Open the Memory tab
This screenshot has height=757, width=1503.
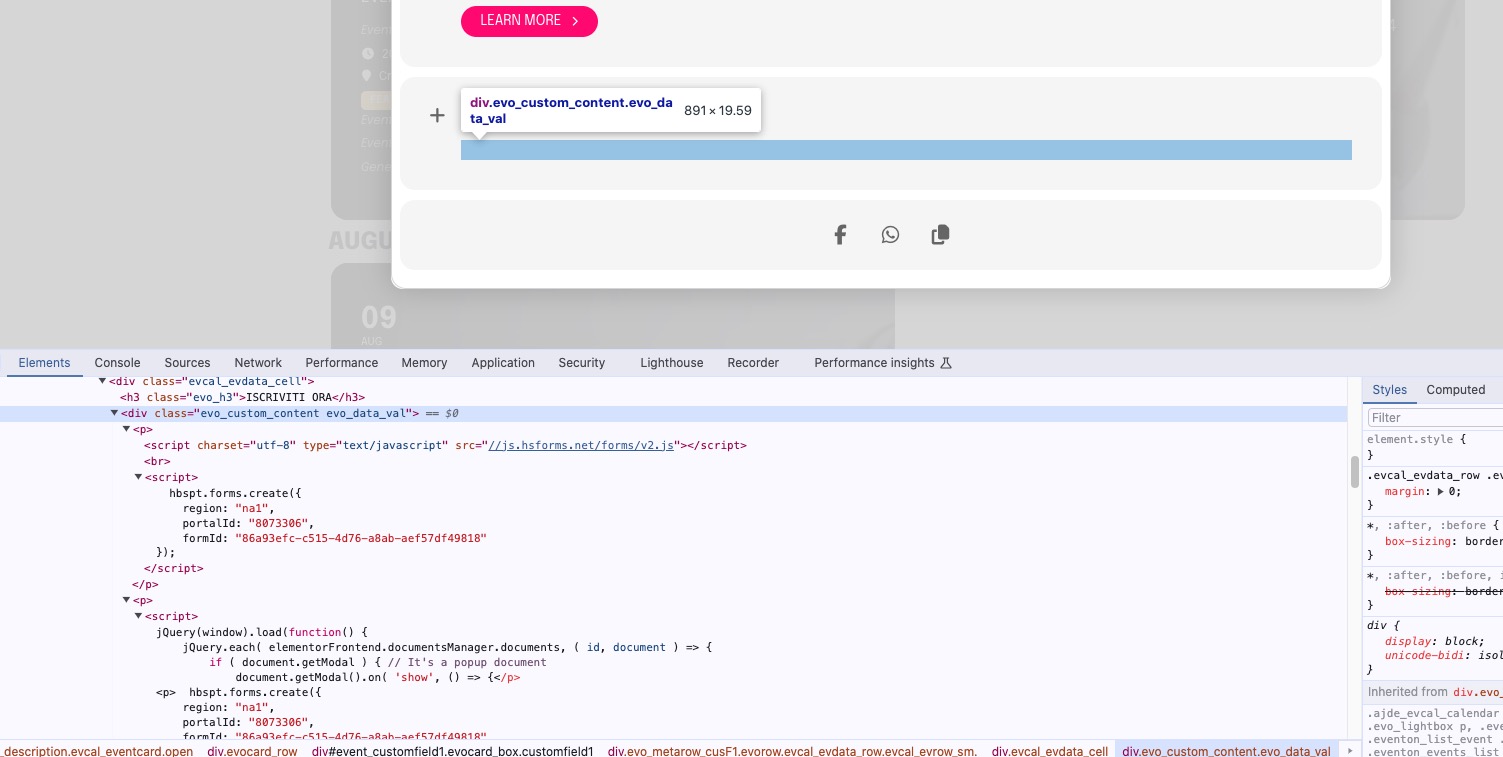coord(424,363)
